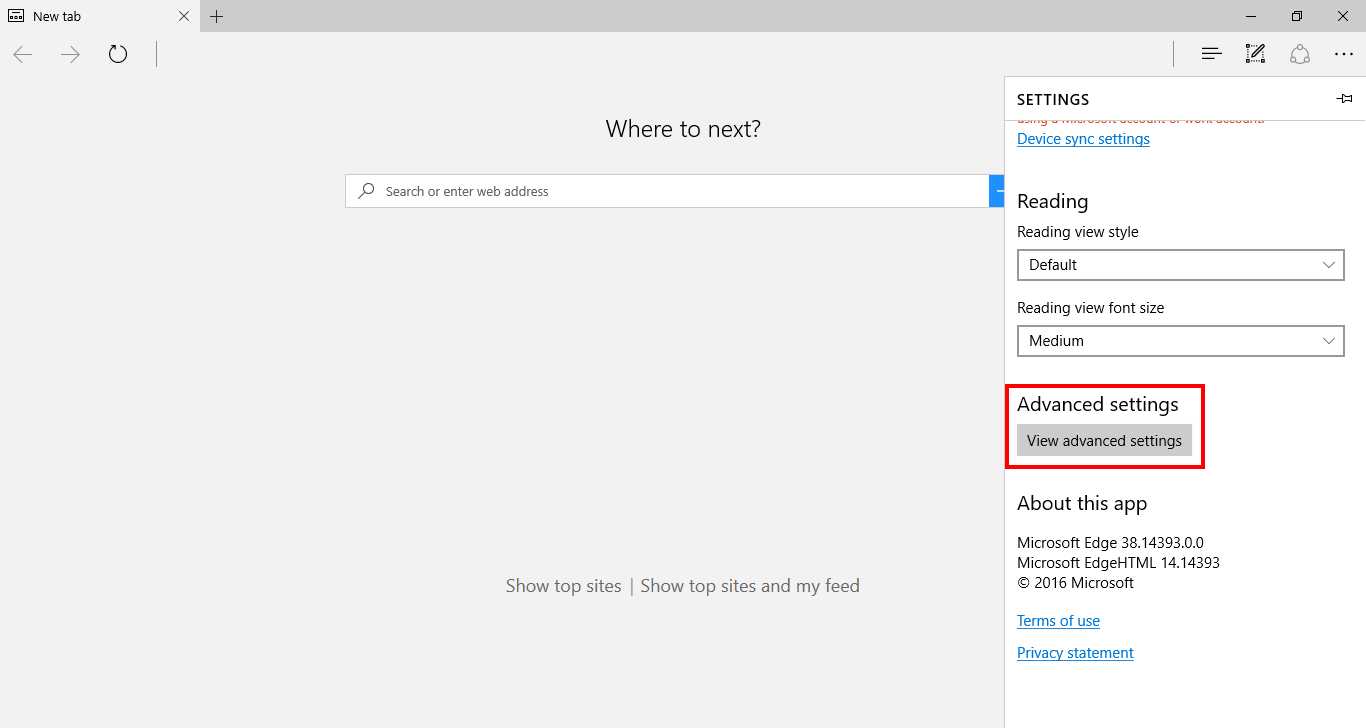Viewport: 1366px width, 728px height.
Task: Click the Forward navigation arrow
Action: click(70, 54)
